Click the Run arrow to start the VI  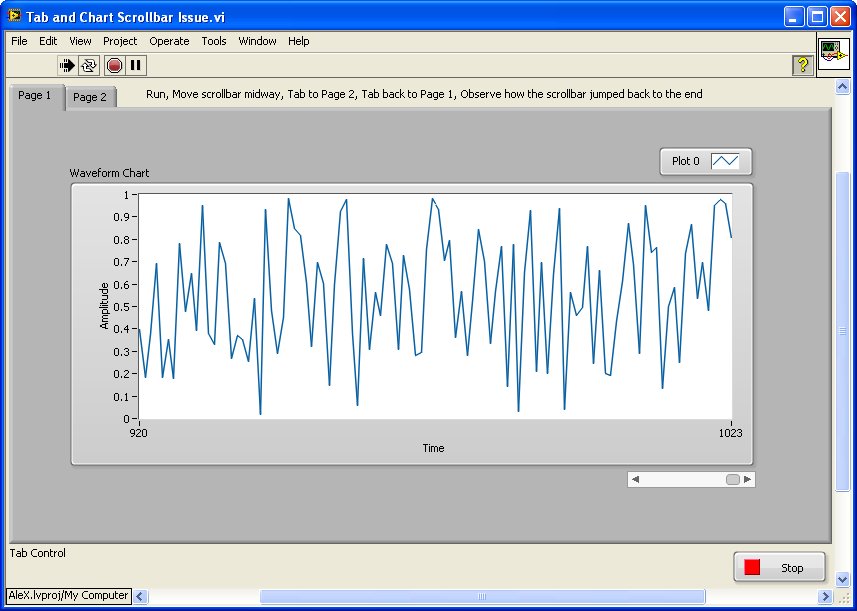pos(67,66)
